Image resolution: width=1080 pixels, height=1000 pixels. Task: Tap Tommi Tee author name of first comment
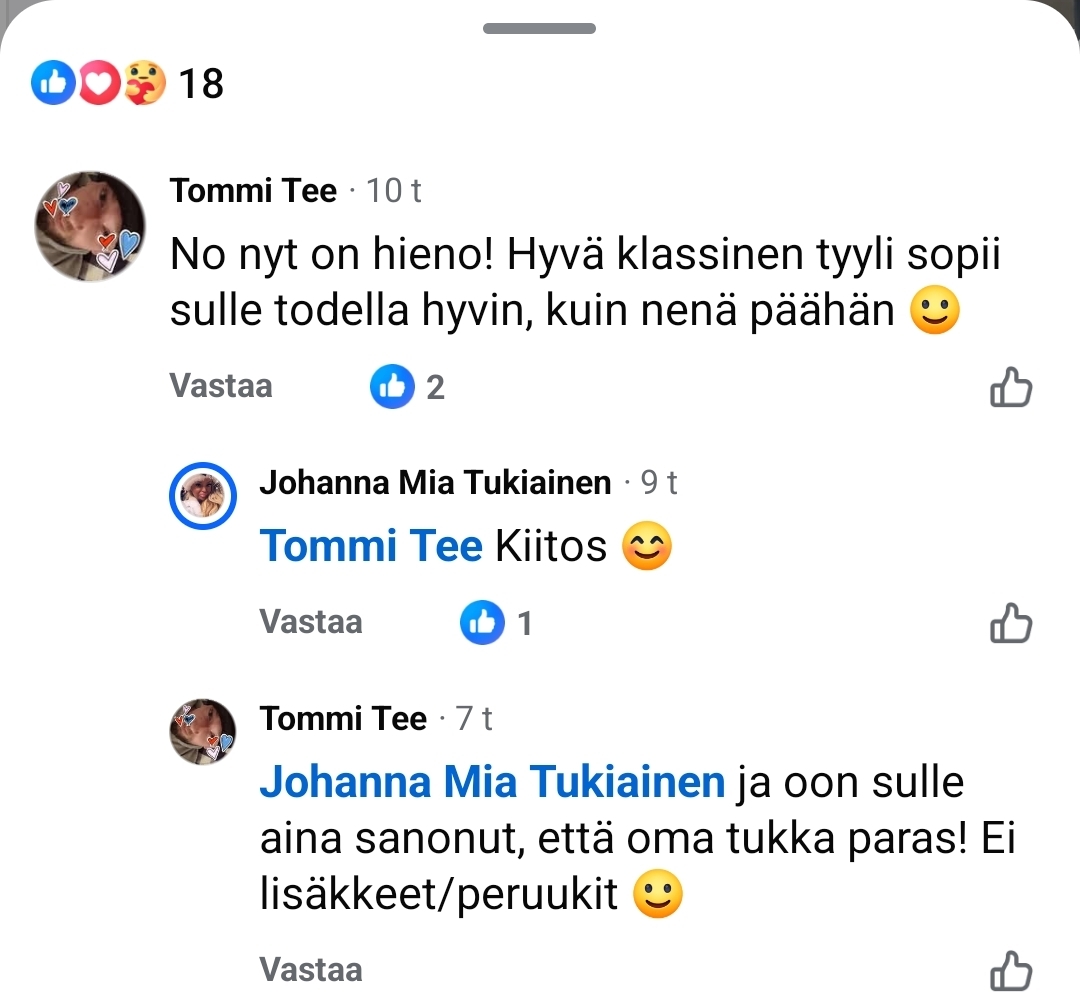[253, 191]
